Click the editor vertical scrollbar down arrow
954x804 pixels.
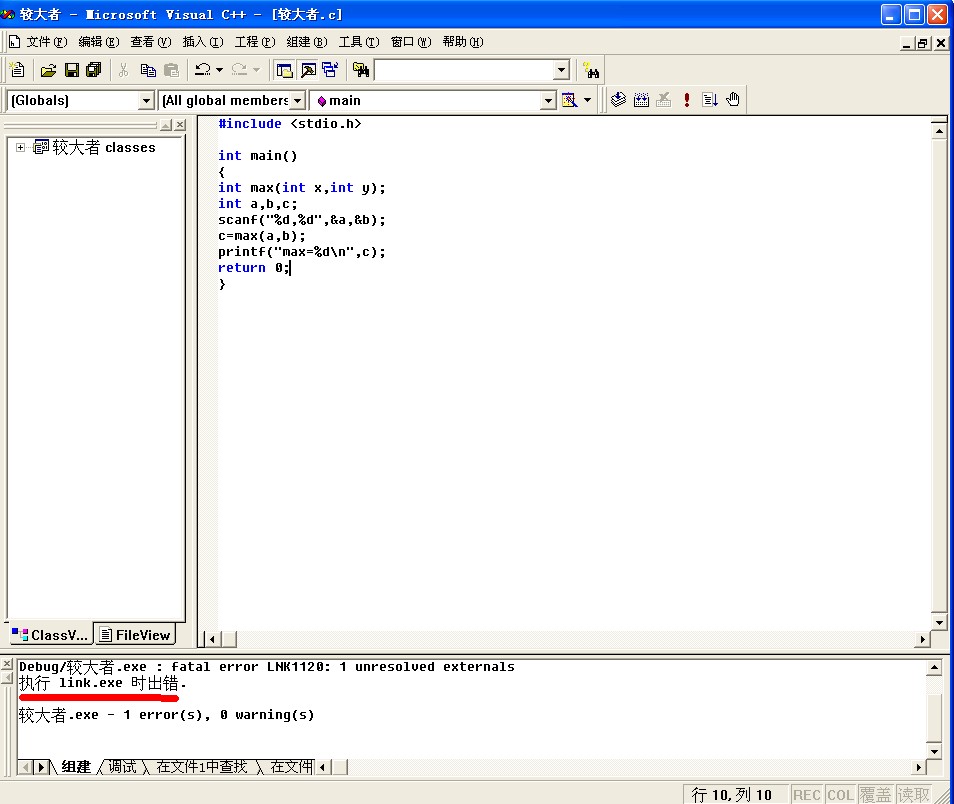[x=939, y=622]
